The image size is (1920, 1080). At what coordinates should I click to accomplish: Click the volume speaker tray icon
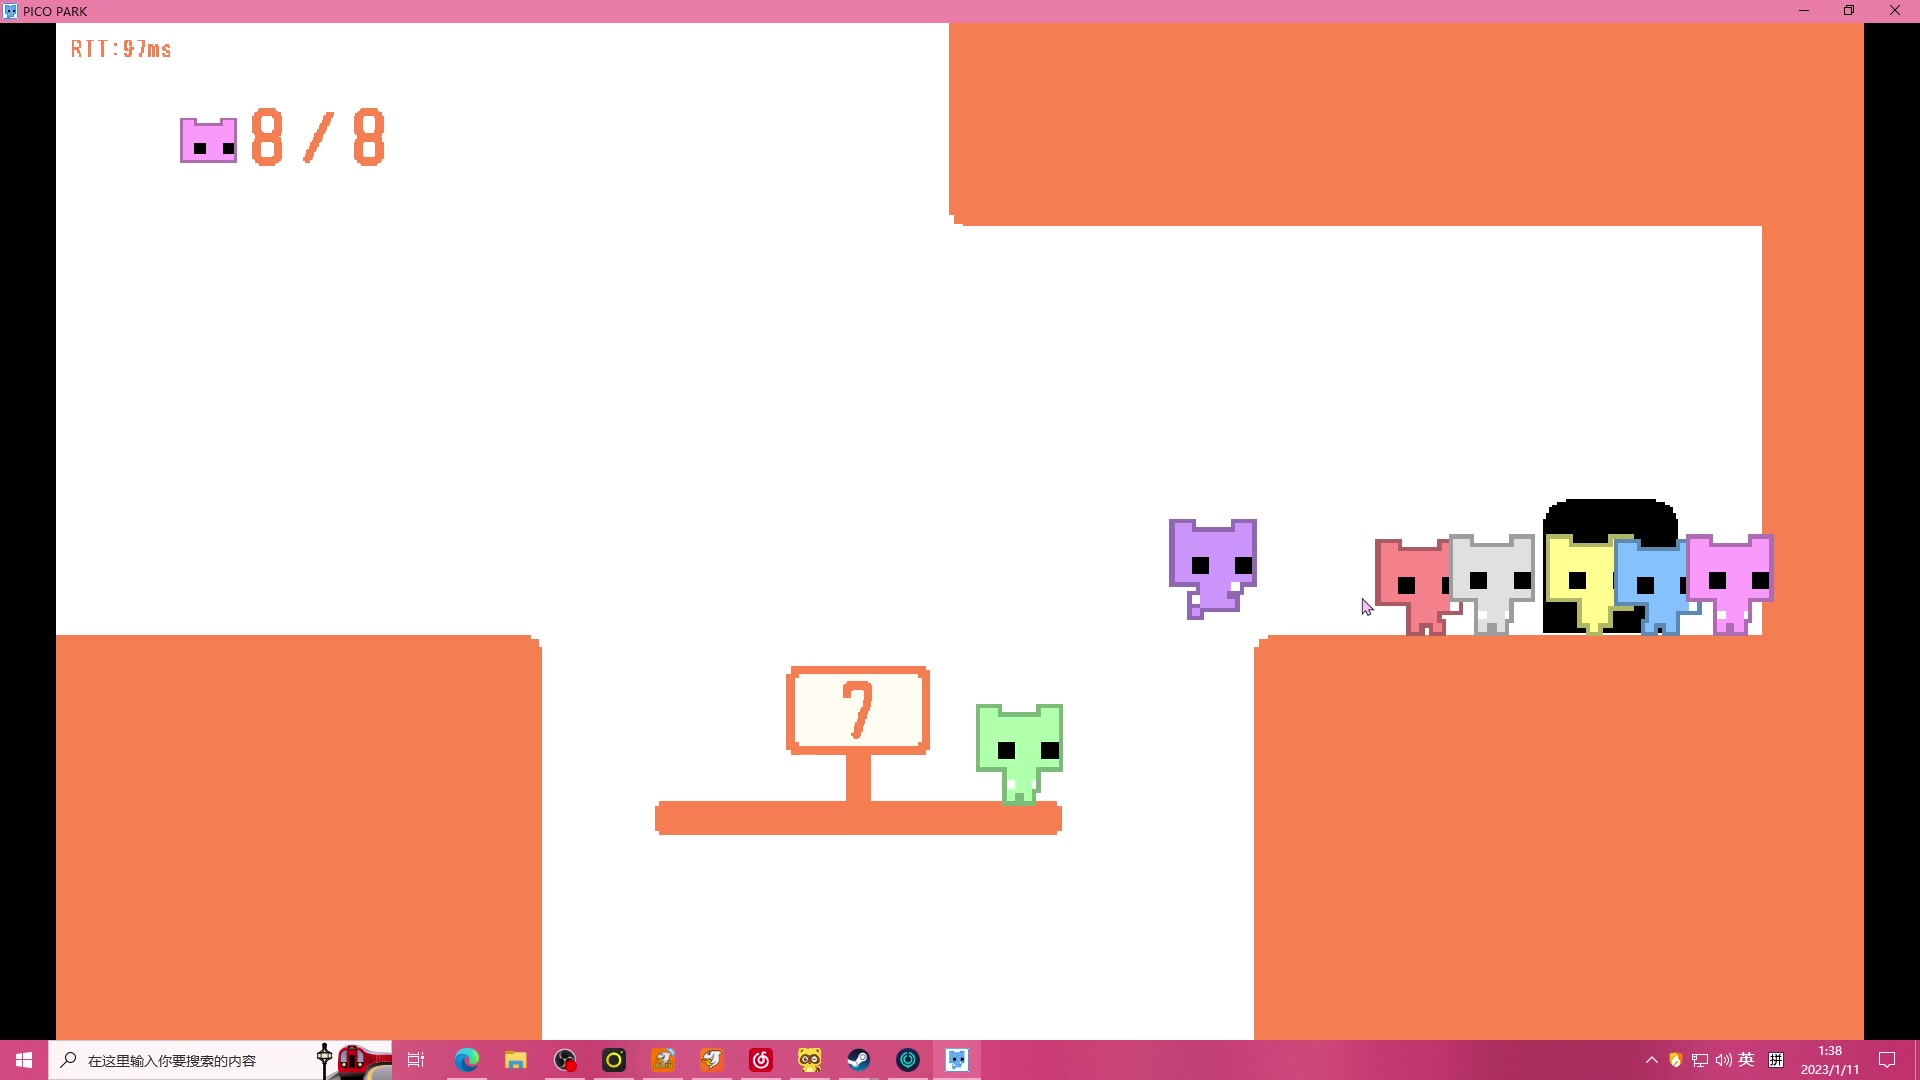click(1724, 1060)
